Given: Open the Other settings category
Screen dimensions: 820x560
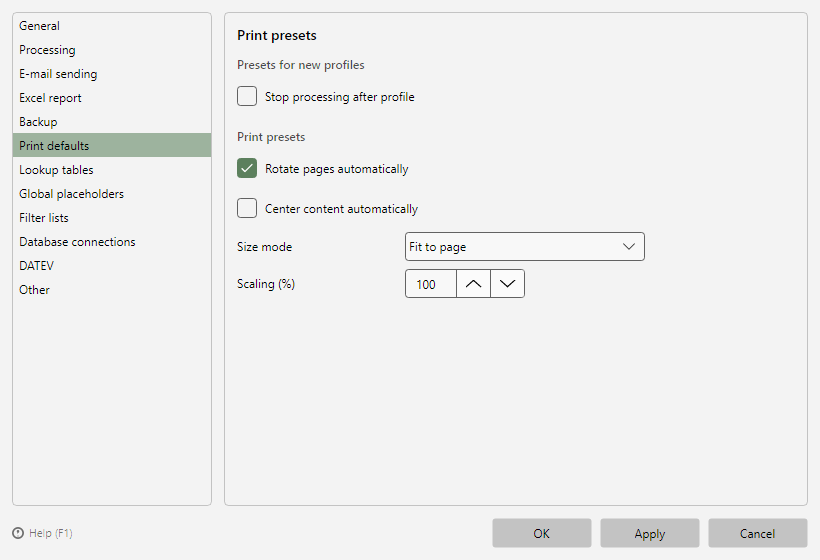Looking at the screenshot, I should pos(111,290).
